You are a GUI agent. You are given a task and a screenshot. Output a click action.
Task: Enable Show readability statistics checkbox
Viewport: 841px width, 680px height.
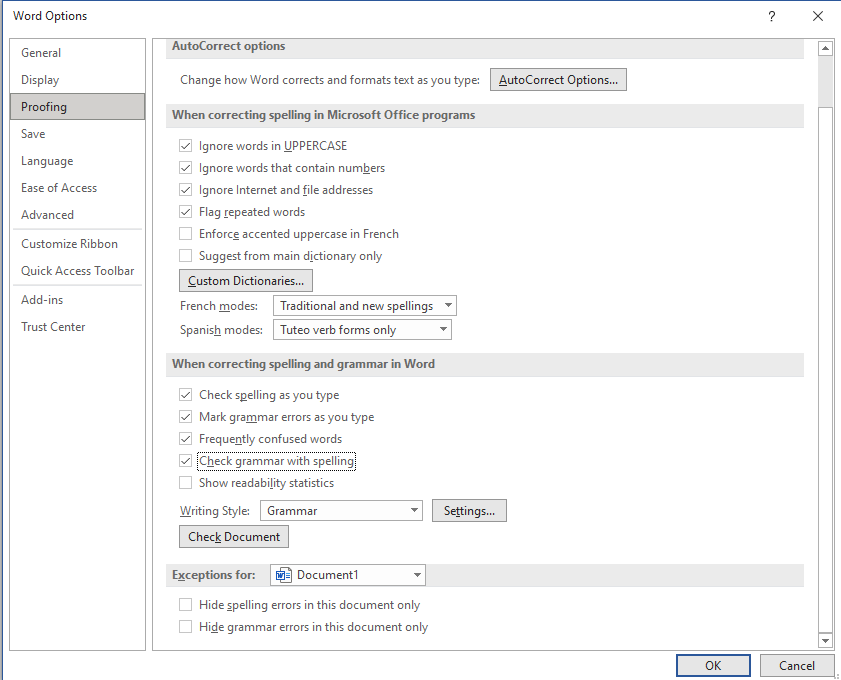(185, 483)
